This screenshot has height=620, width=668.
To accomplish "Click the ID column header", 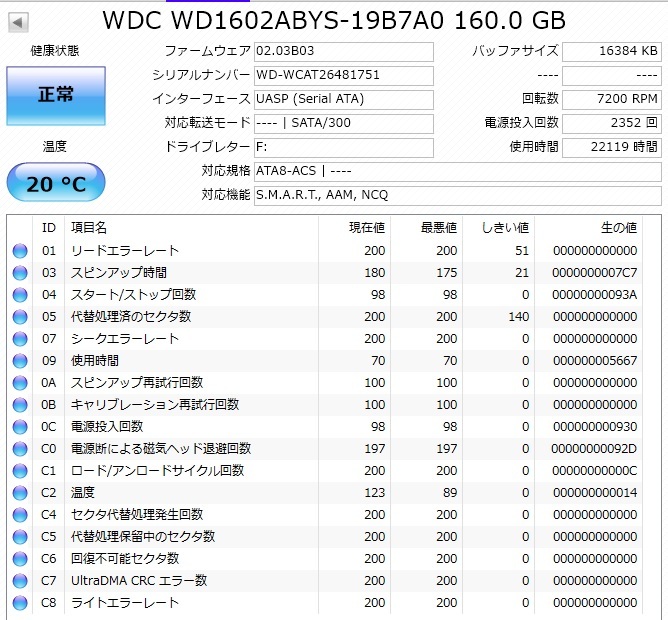I will click(x=49, y=228).
